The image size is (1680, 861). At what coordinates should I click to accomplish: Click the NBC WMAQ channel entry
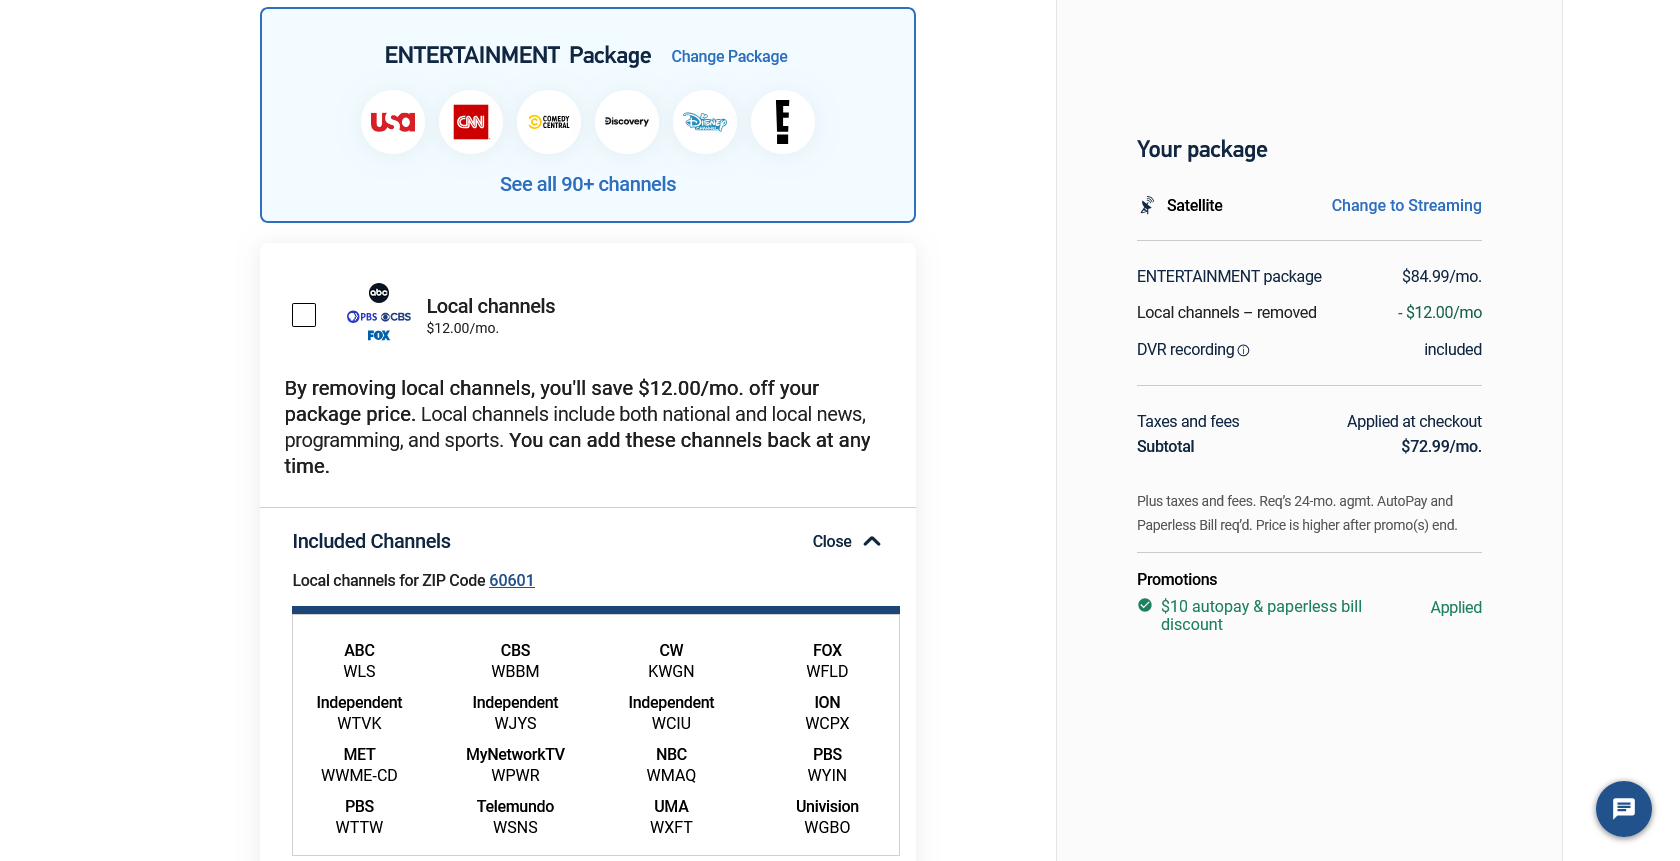click(671, 765)
